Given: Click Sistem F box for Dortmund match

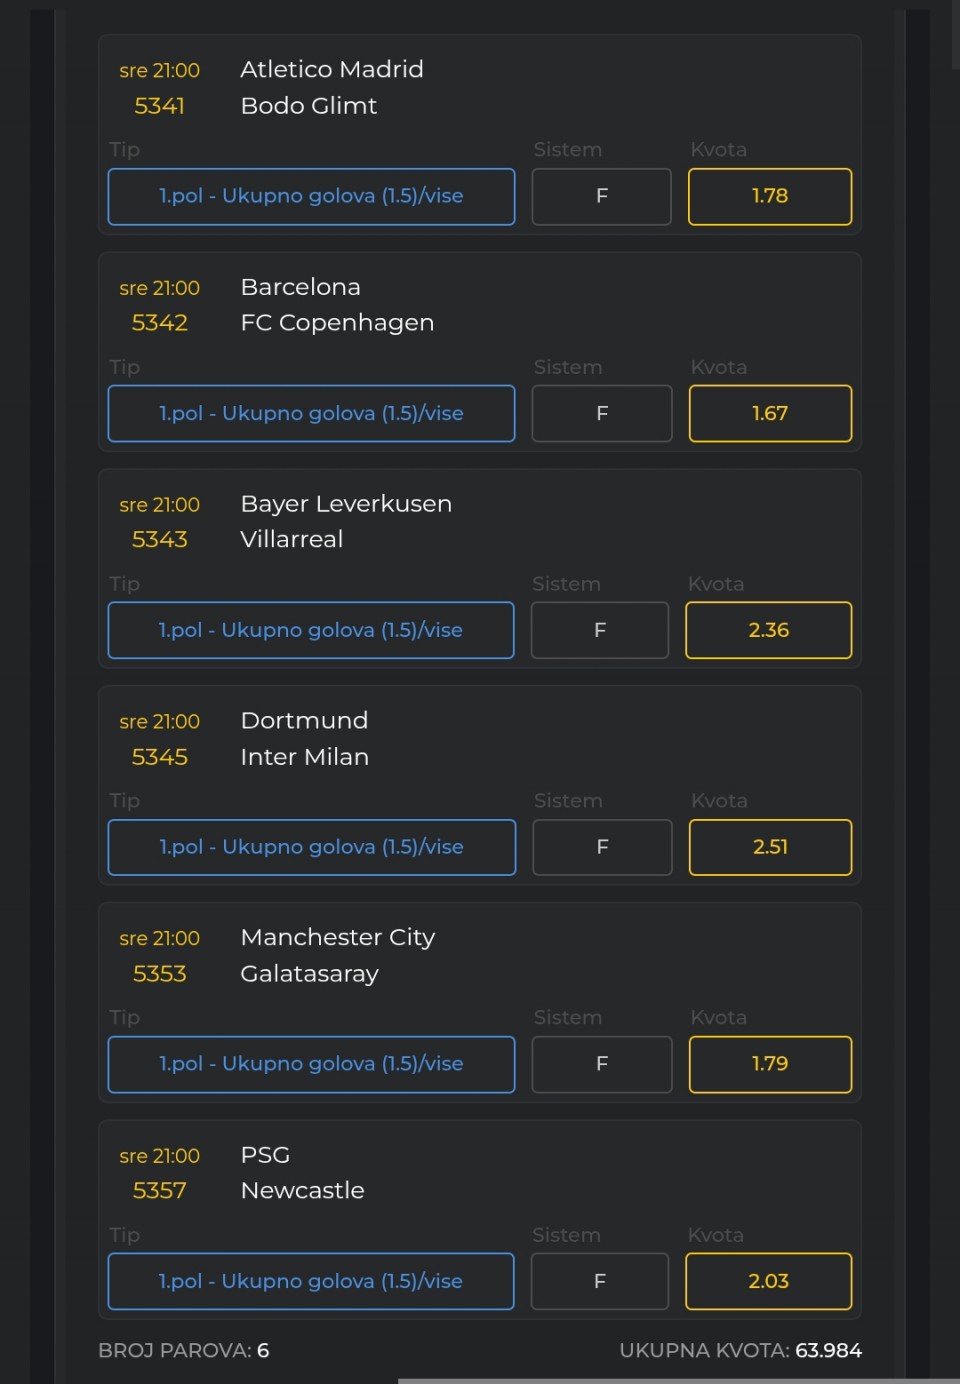Looking at the screenshot, I should coord(602,847).
